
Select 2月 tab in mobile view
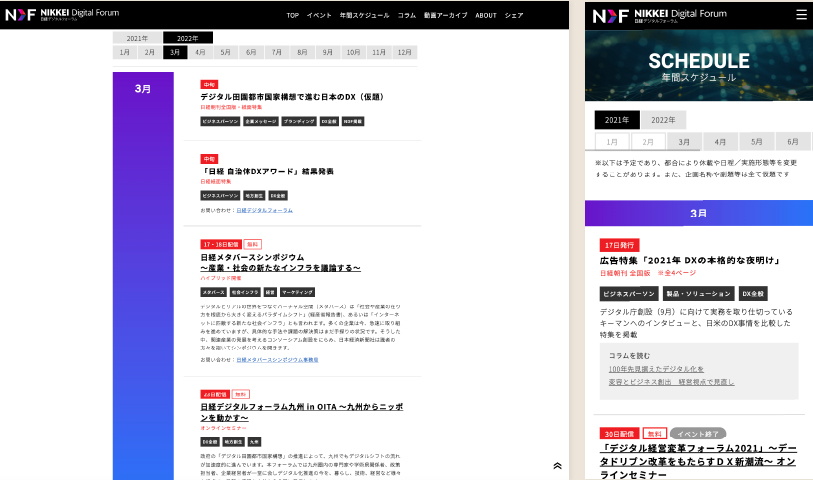pos(648,142)
